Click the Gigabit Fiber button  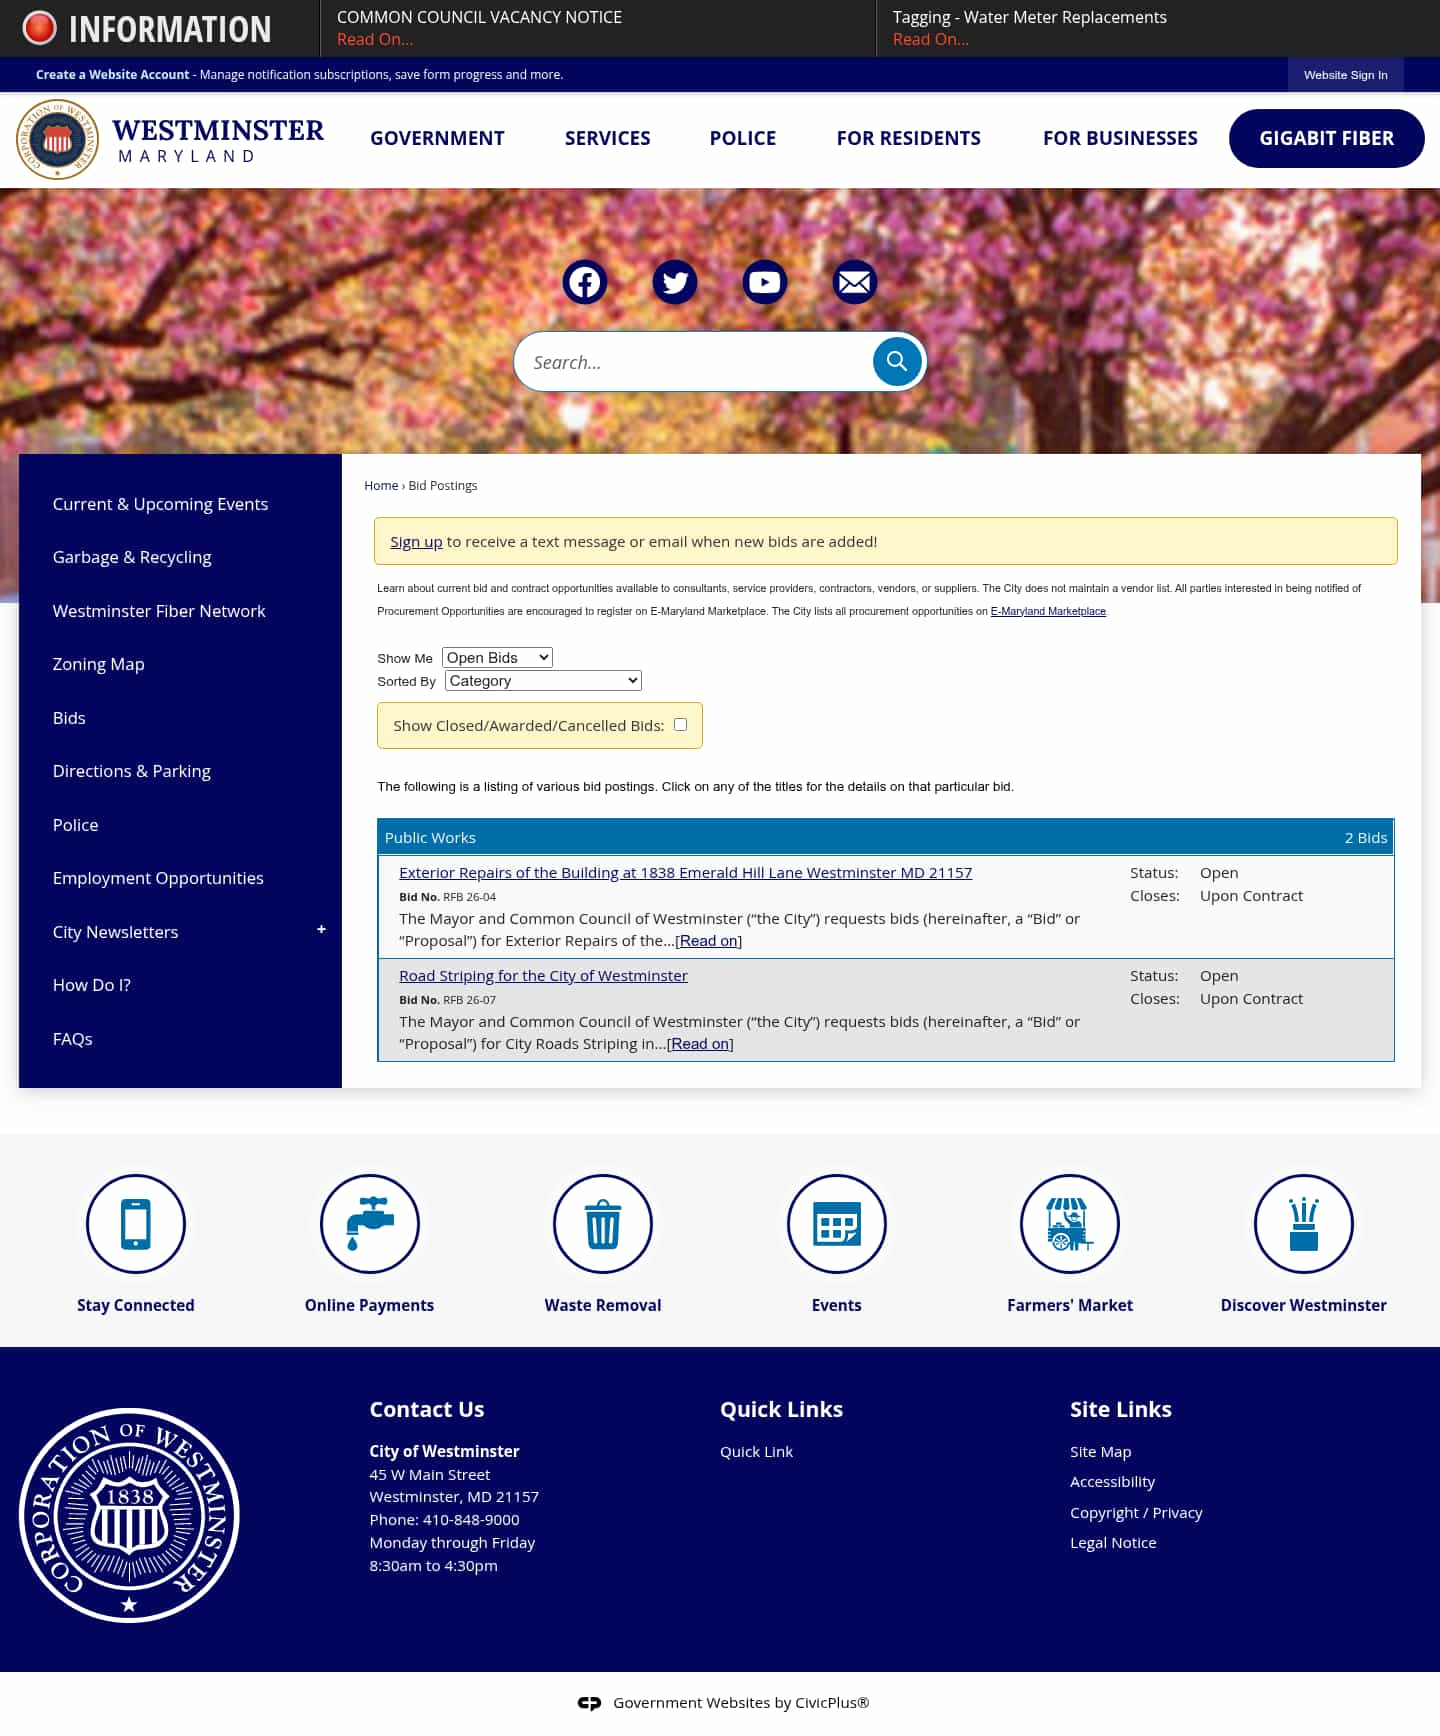(1327, 138)
